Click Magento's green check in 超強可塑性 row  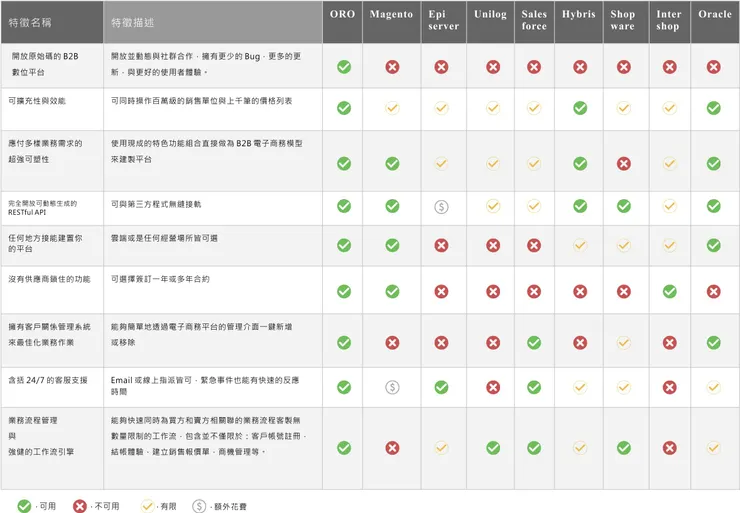point(392,164)
